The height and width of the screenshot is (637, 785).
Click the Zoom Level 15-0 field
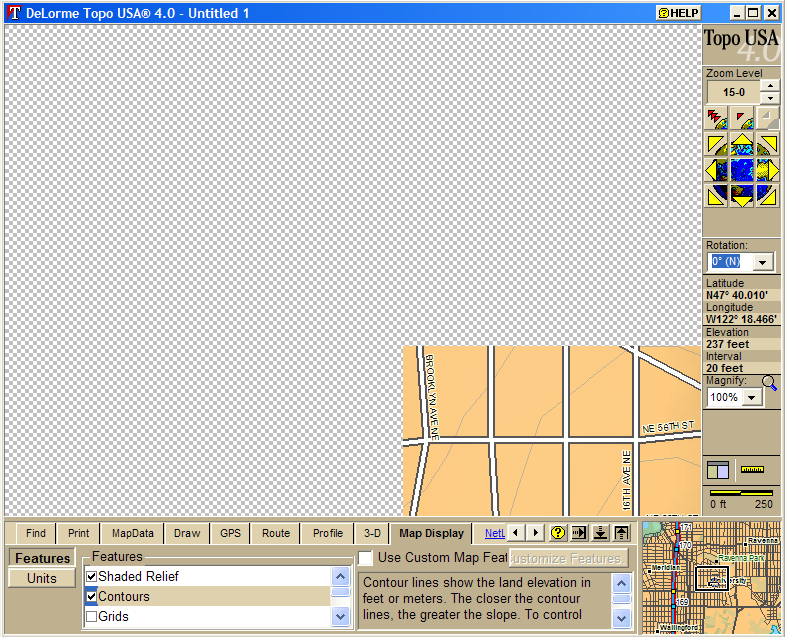(x=734, y=92)
